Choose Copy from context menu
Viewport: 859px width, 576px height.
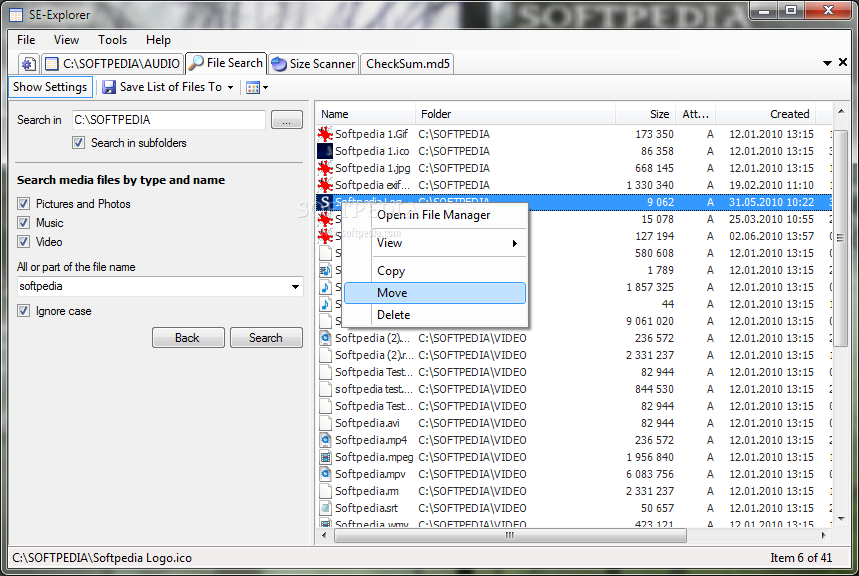[435, 271]
